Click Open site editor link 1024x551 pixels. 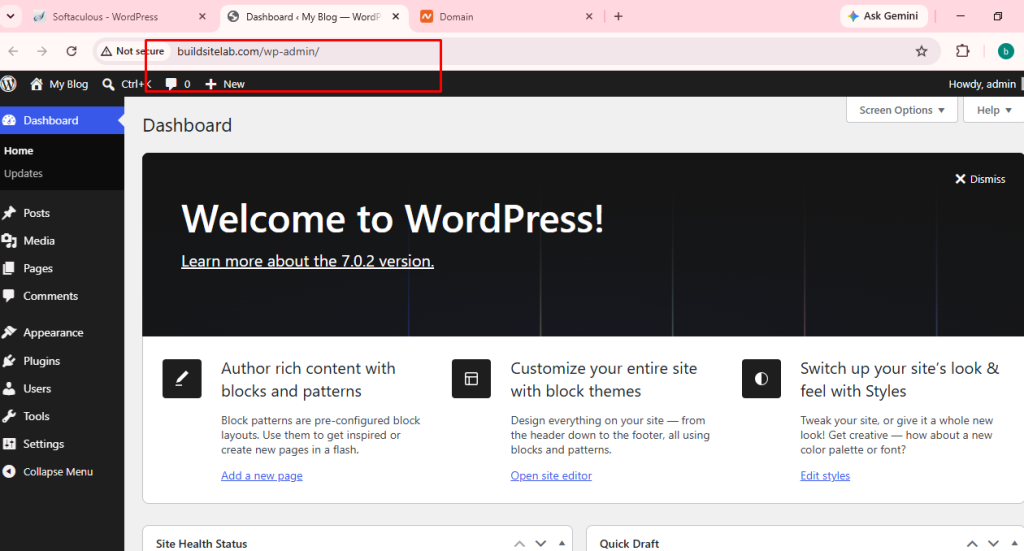pyautogui.click(x=551, y=475)
